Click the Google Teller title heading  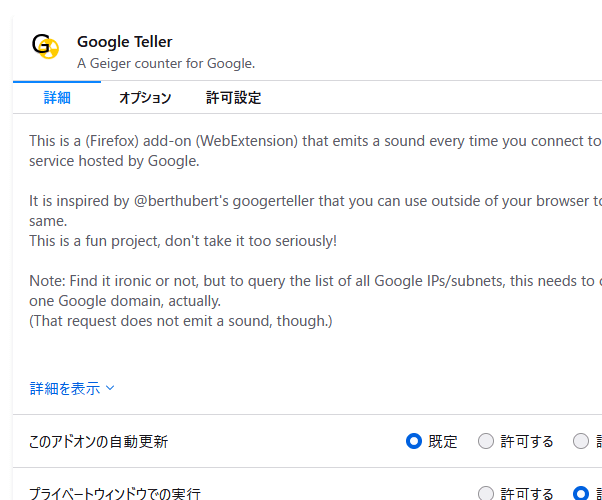125,41
